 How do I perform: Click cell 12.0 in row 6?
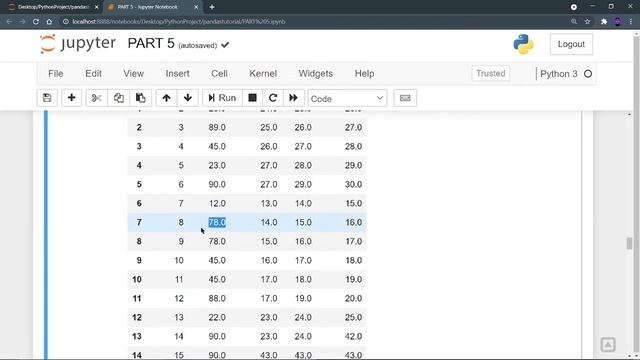(x=217, y=203)
